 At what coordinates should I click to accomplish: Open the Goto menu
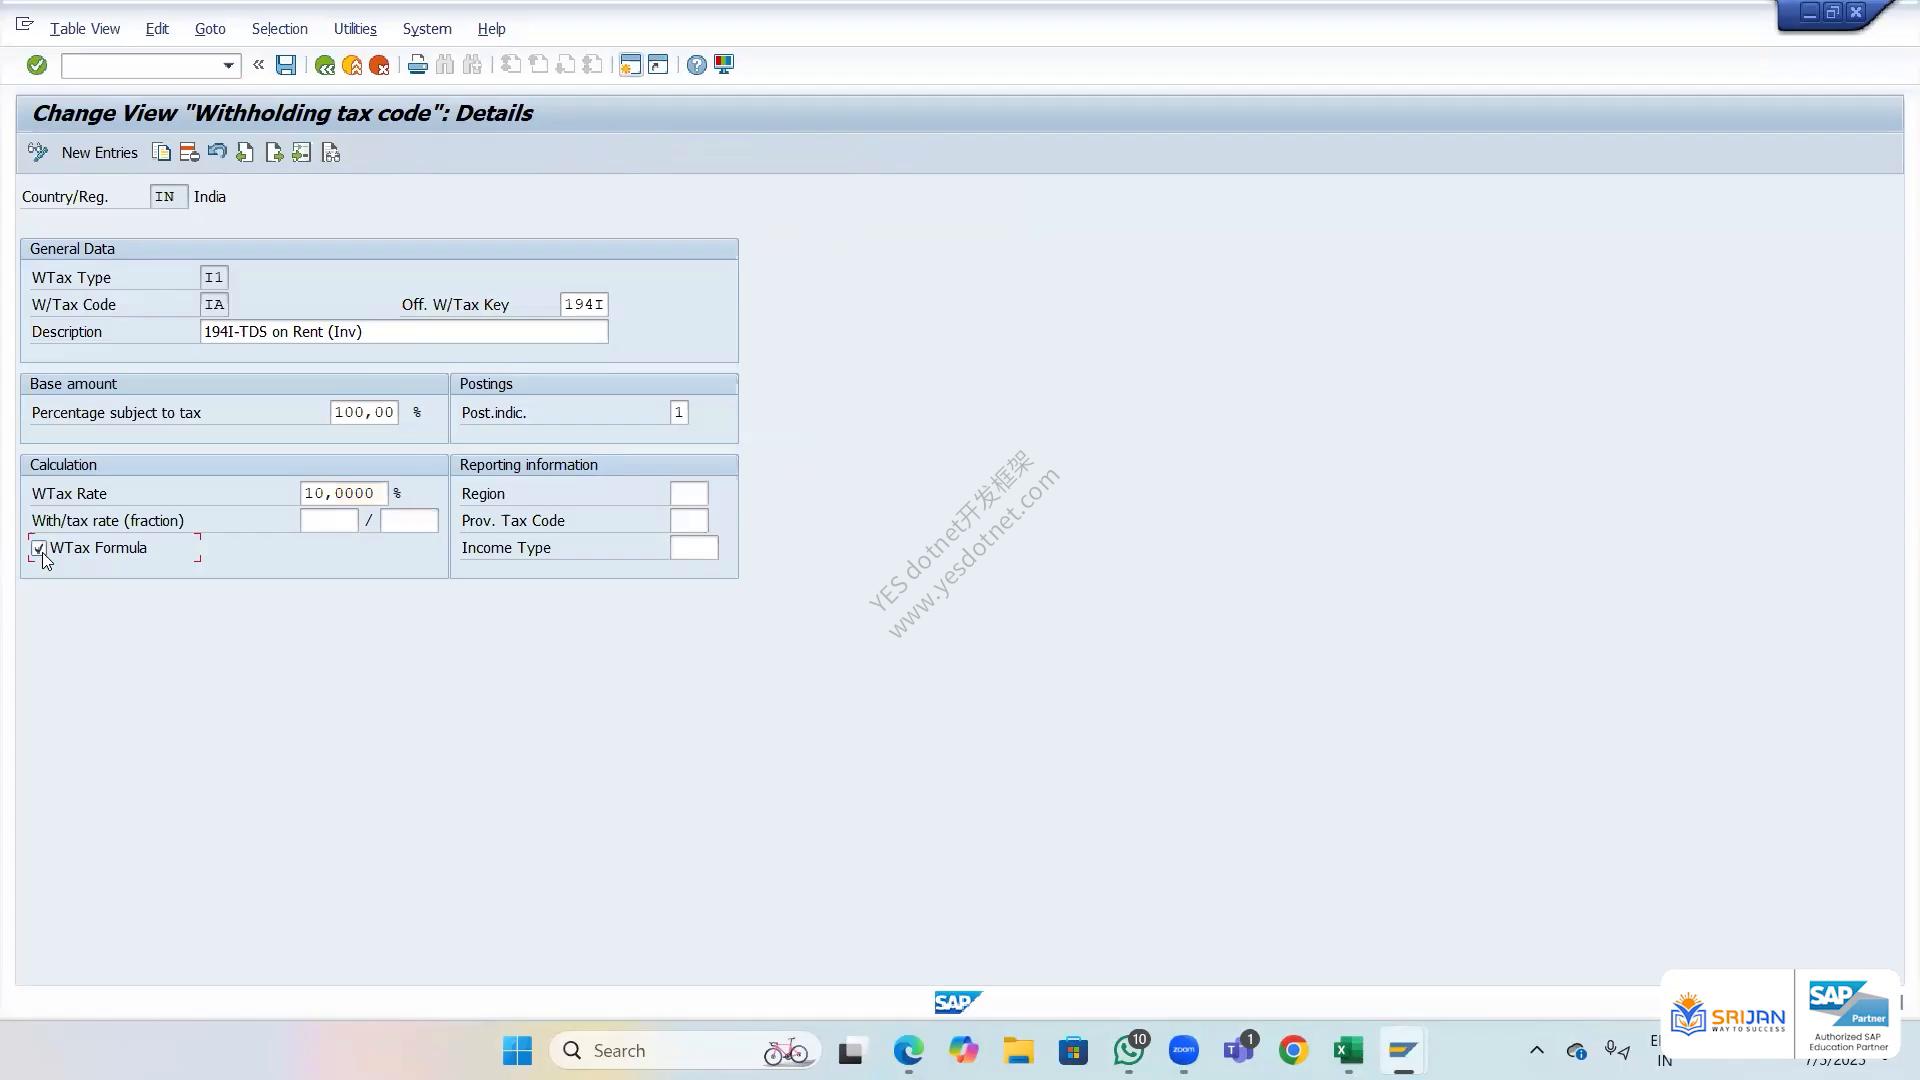(x=210, y=29)
